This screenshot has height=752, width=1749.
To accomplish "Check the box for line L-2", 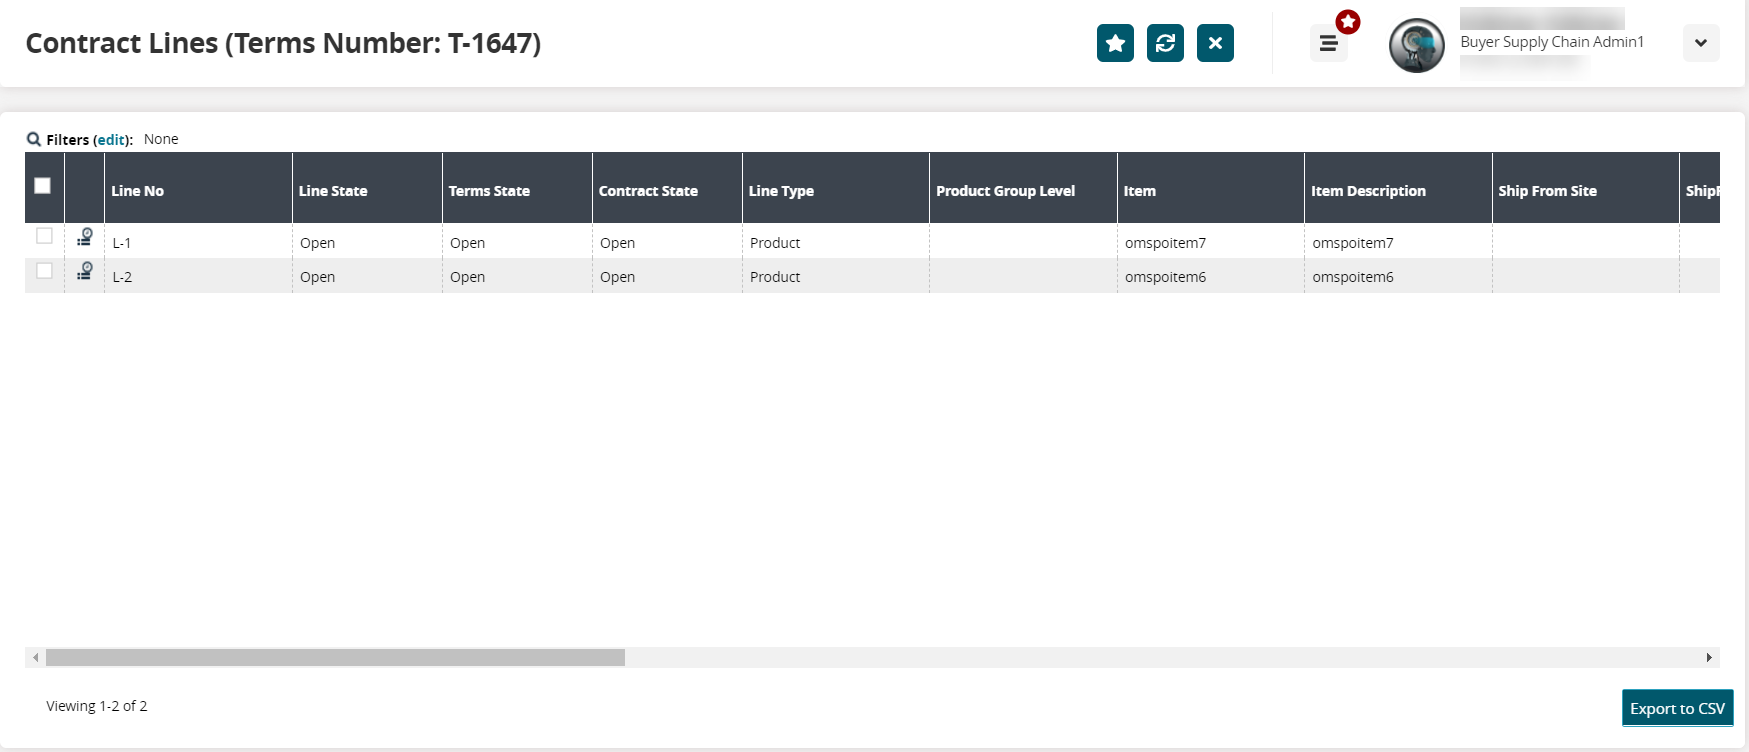I will [44, 270].
